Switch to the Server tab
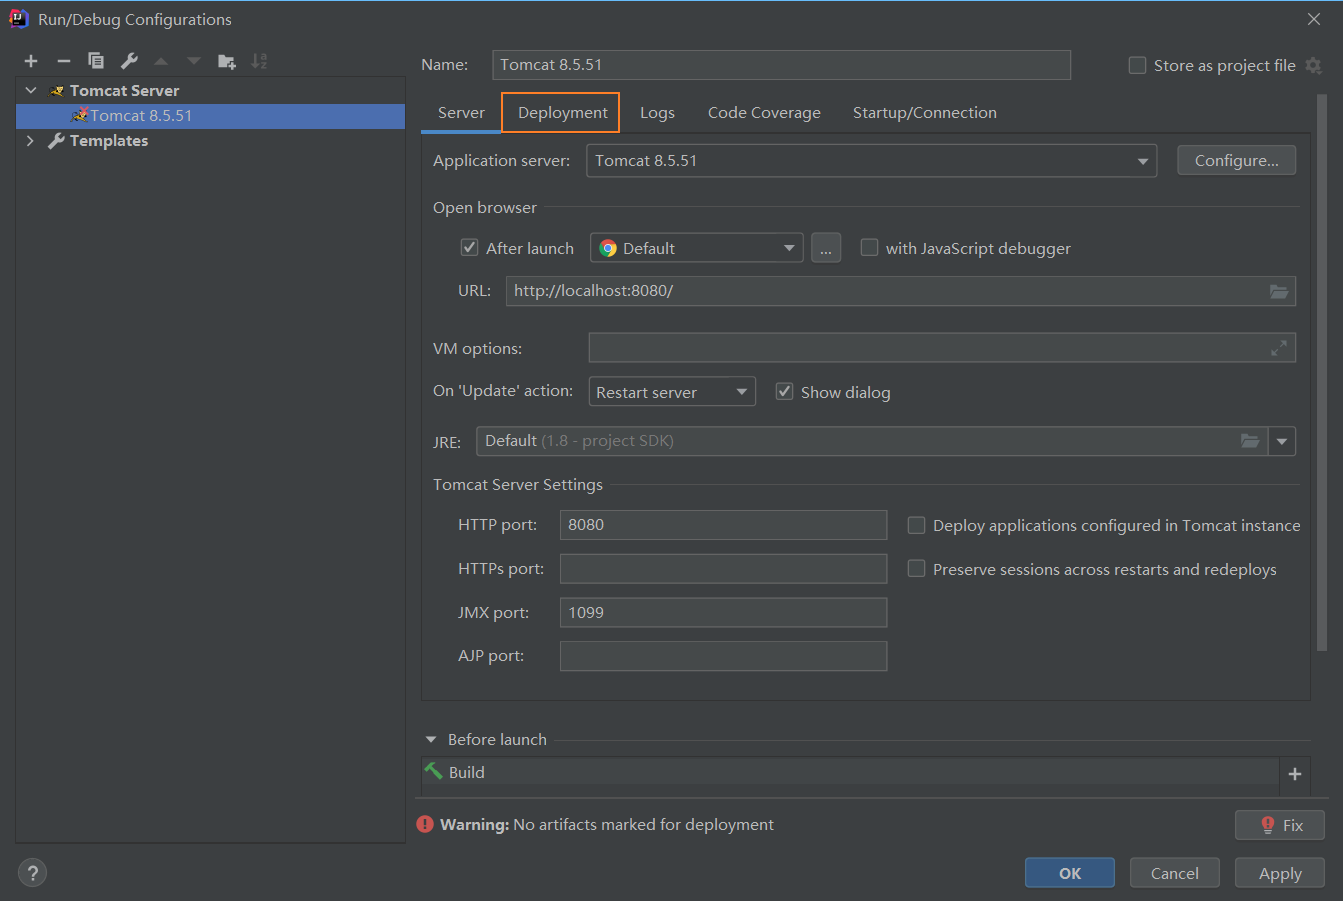Image resolution: width=1343 pixels, height=901 pixels. (x=461, y=113)
